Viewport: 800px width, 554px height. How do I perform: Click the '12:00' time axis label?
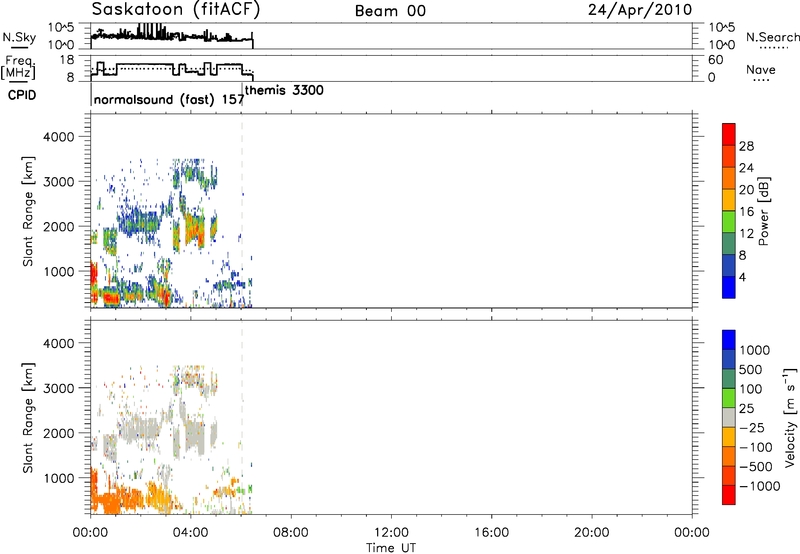point(391,533)
